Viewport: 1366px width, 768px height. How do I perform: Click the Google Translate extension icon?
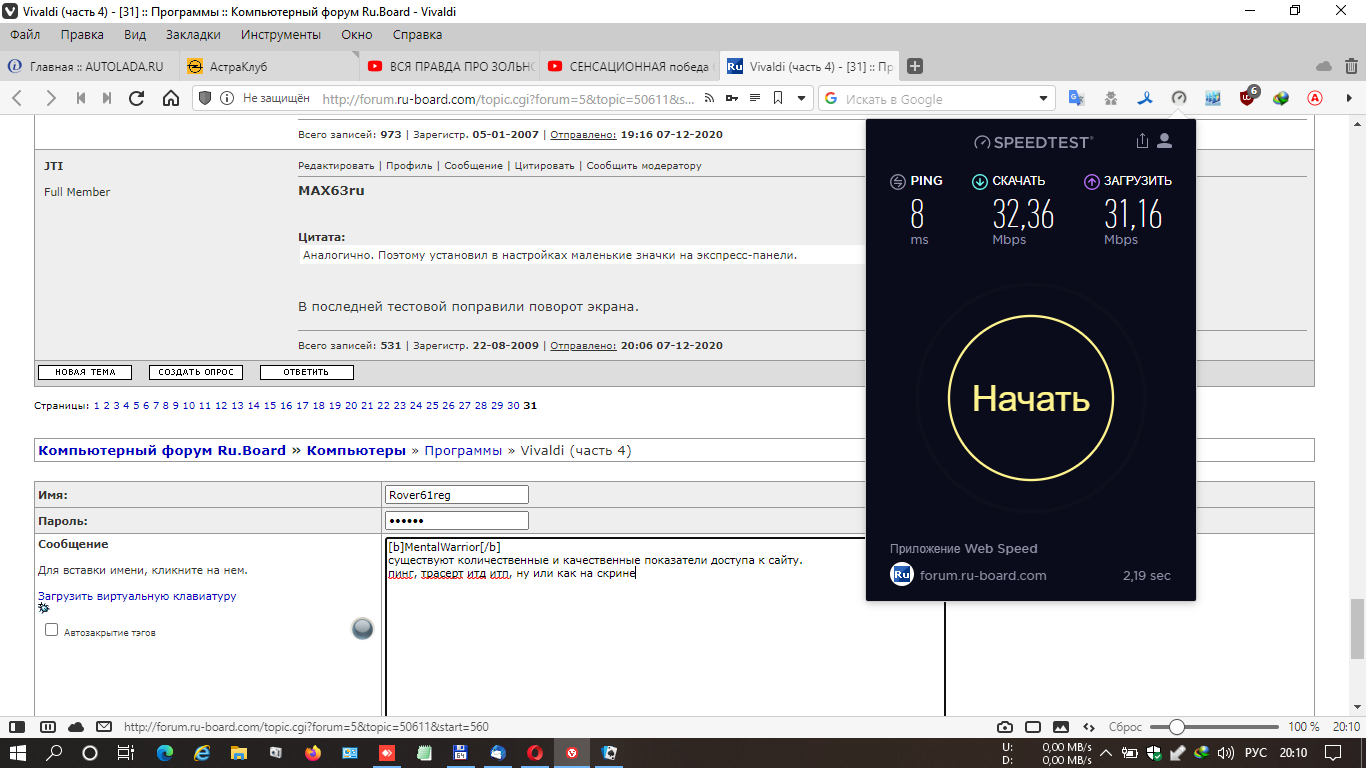pos(1076,98)
